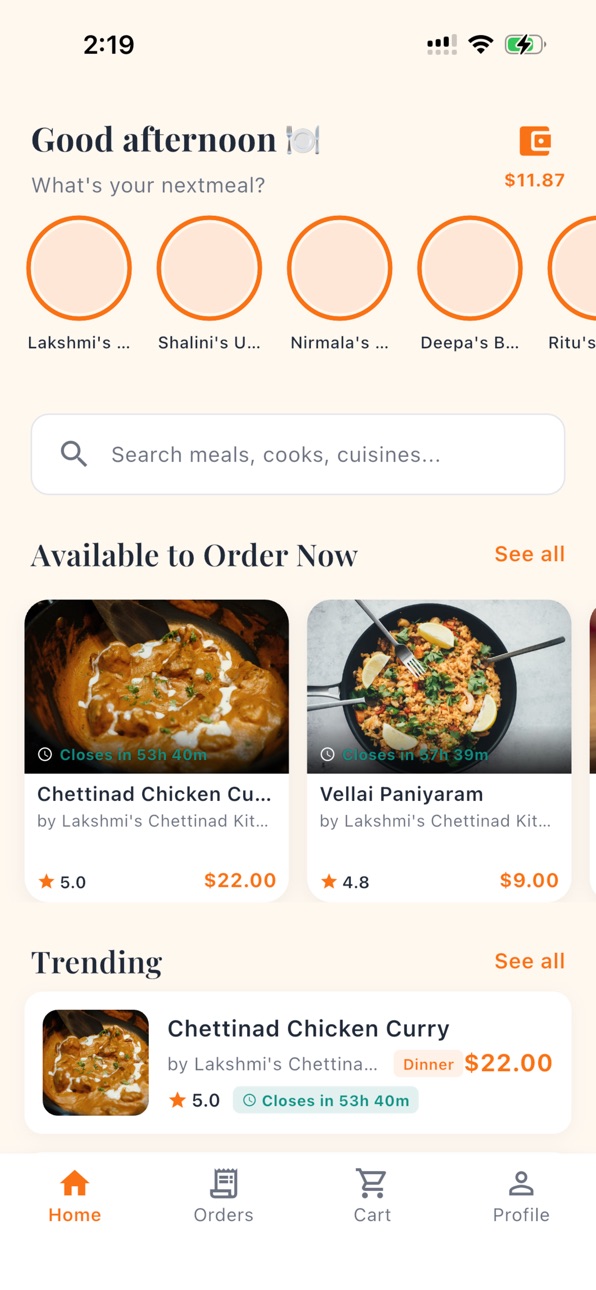Tap the Profile person icon
The width and height of the screenshot is (596, 1290).
(521, 1184)
